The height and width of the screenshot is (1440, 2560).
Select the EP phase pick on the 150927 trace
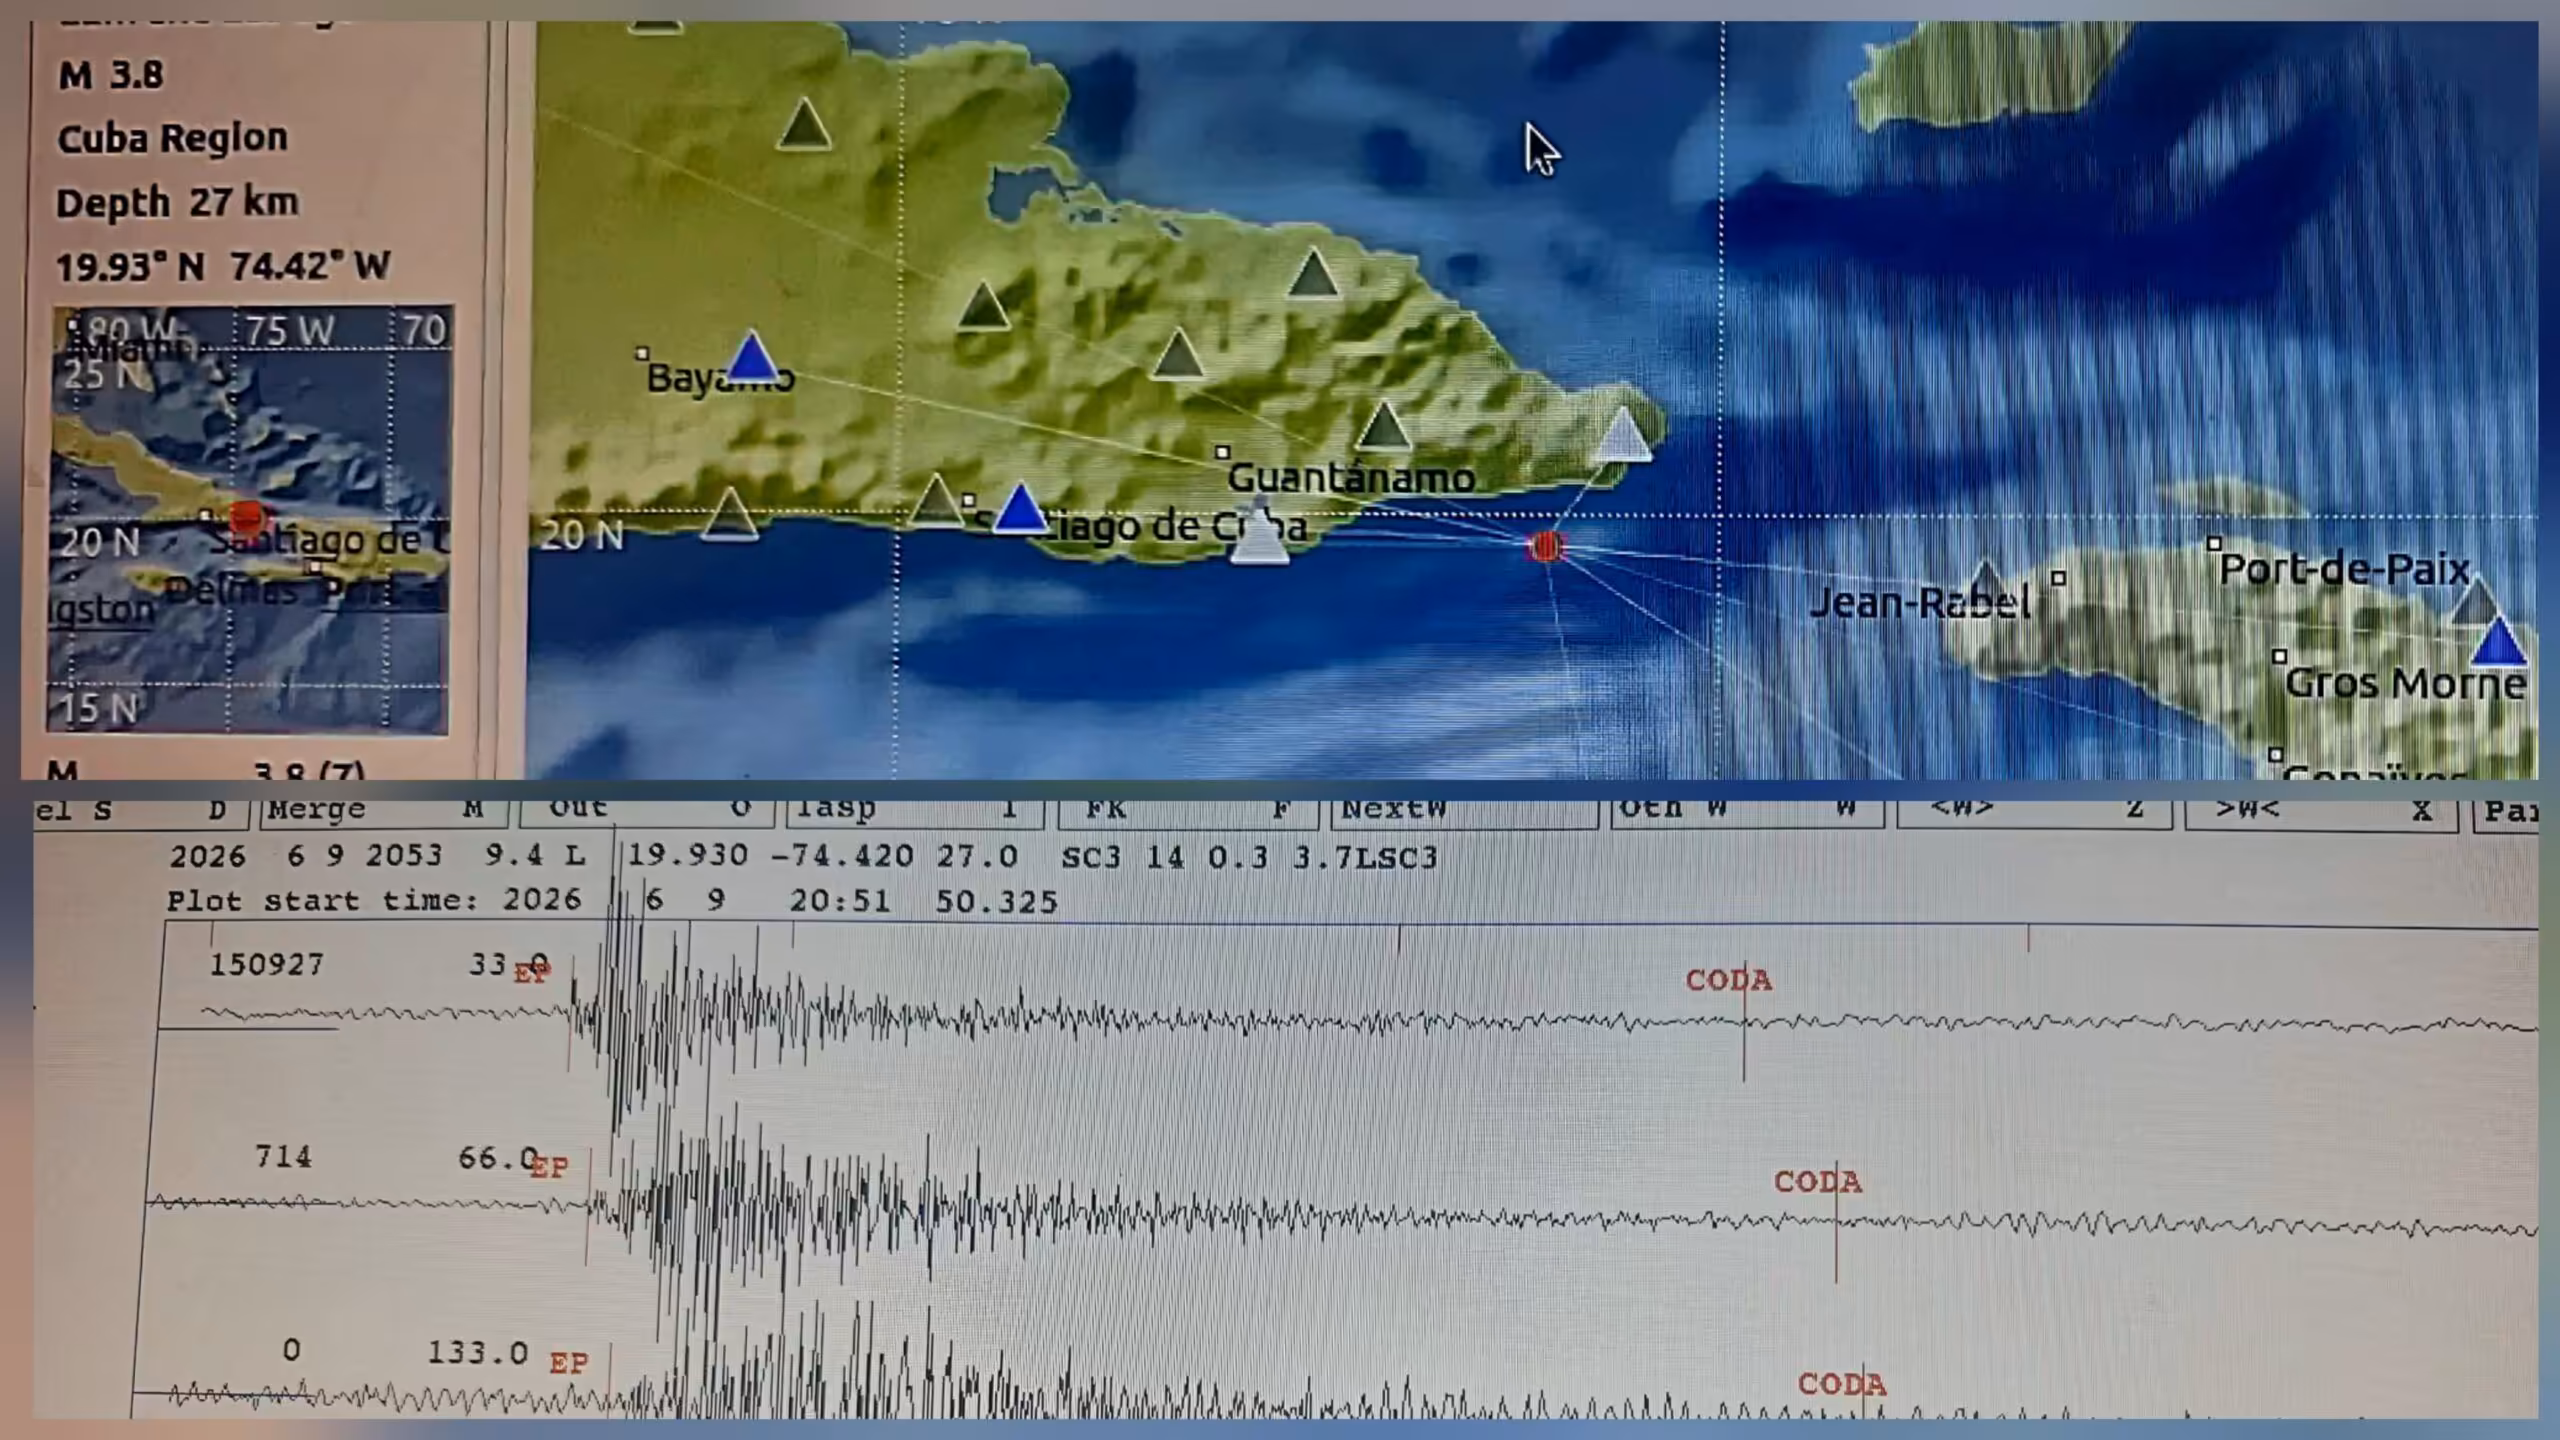click(x=530, y=973)
